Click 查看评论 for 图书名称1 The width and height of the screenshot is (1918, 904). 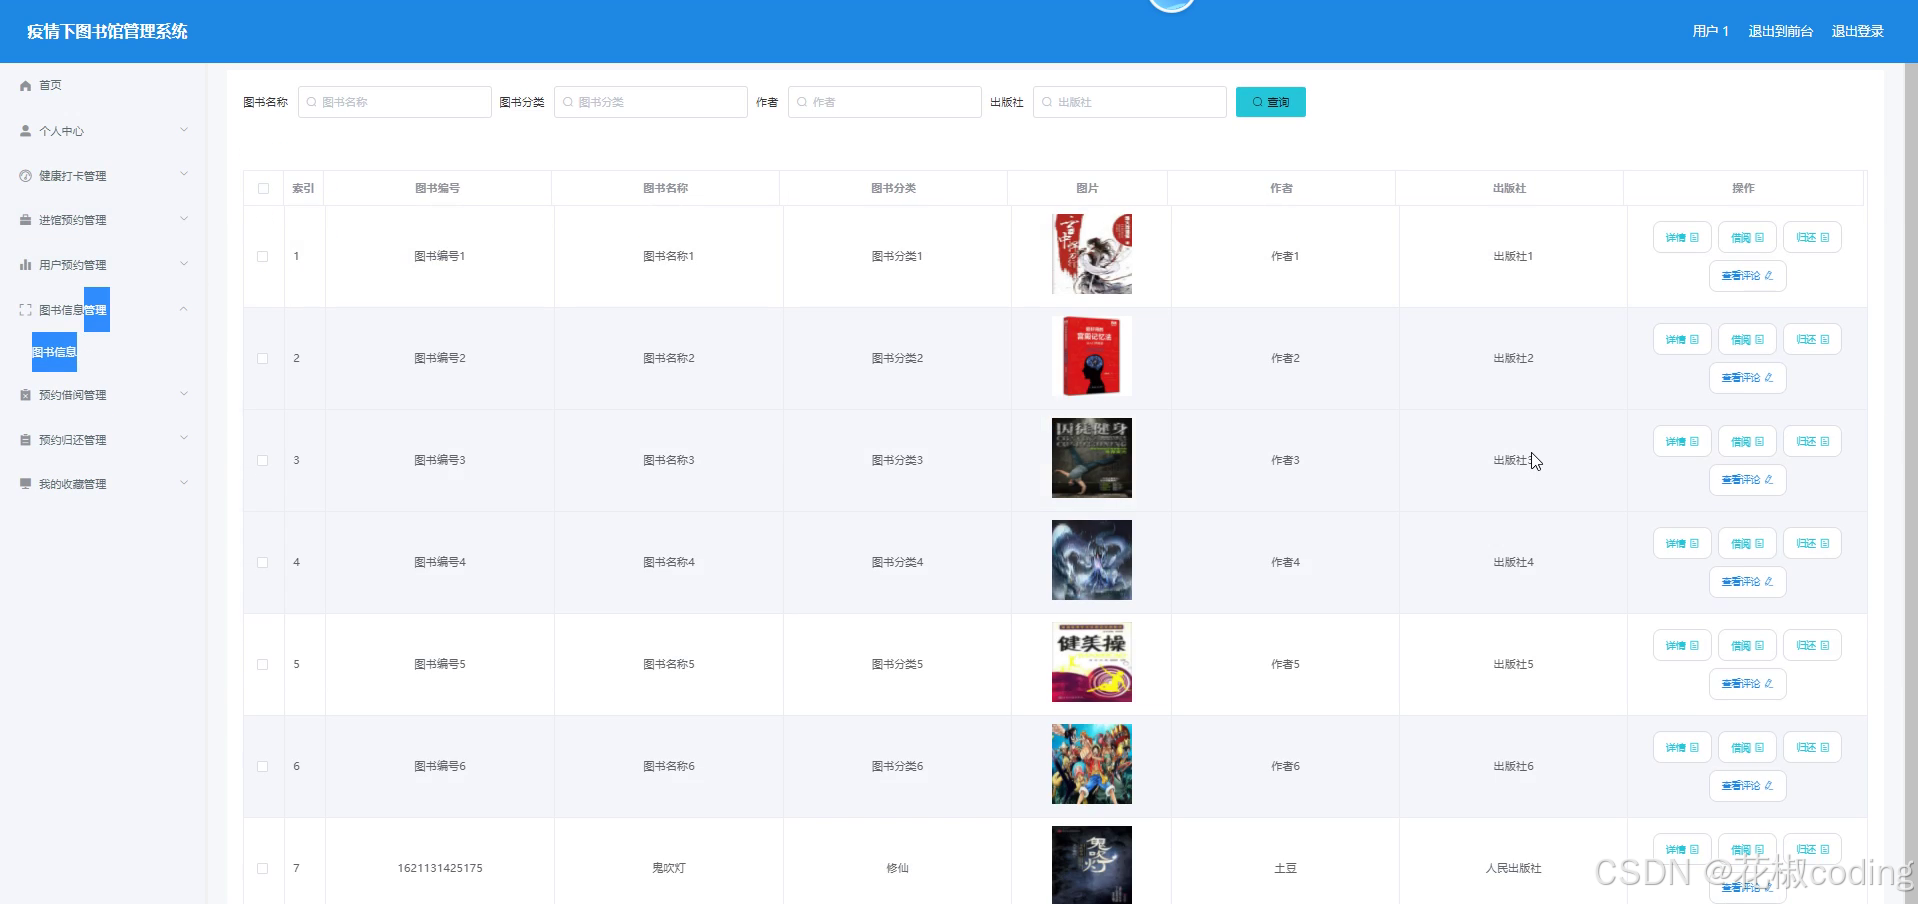pos(1747,276)
